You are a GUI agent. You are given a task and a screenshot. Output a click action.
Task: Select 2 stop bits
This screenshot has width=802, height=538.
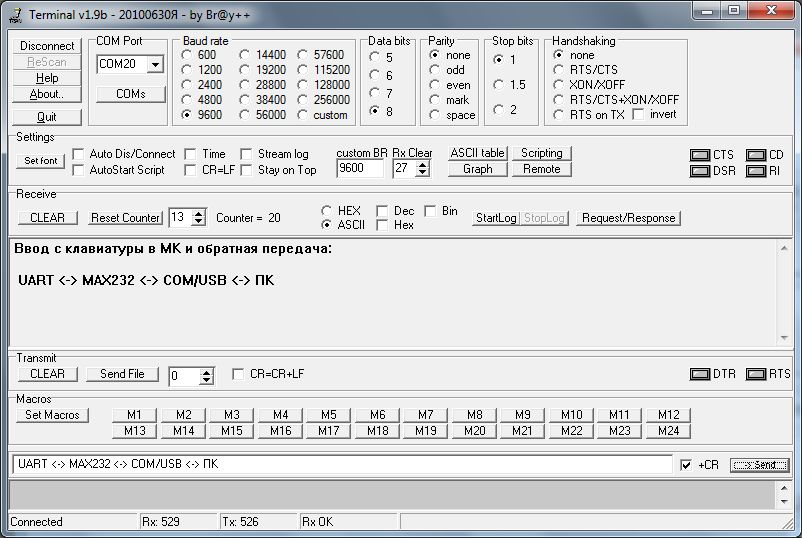pyautogui.click(x=498, y=109)
